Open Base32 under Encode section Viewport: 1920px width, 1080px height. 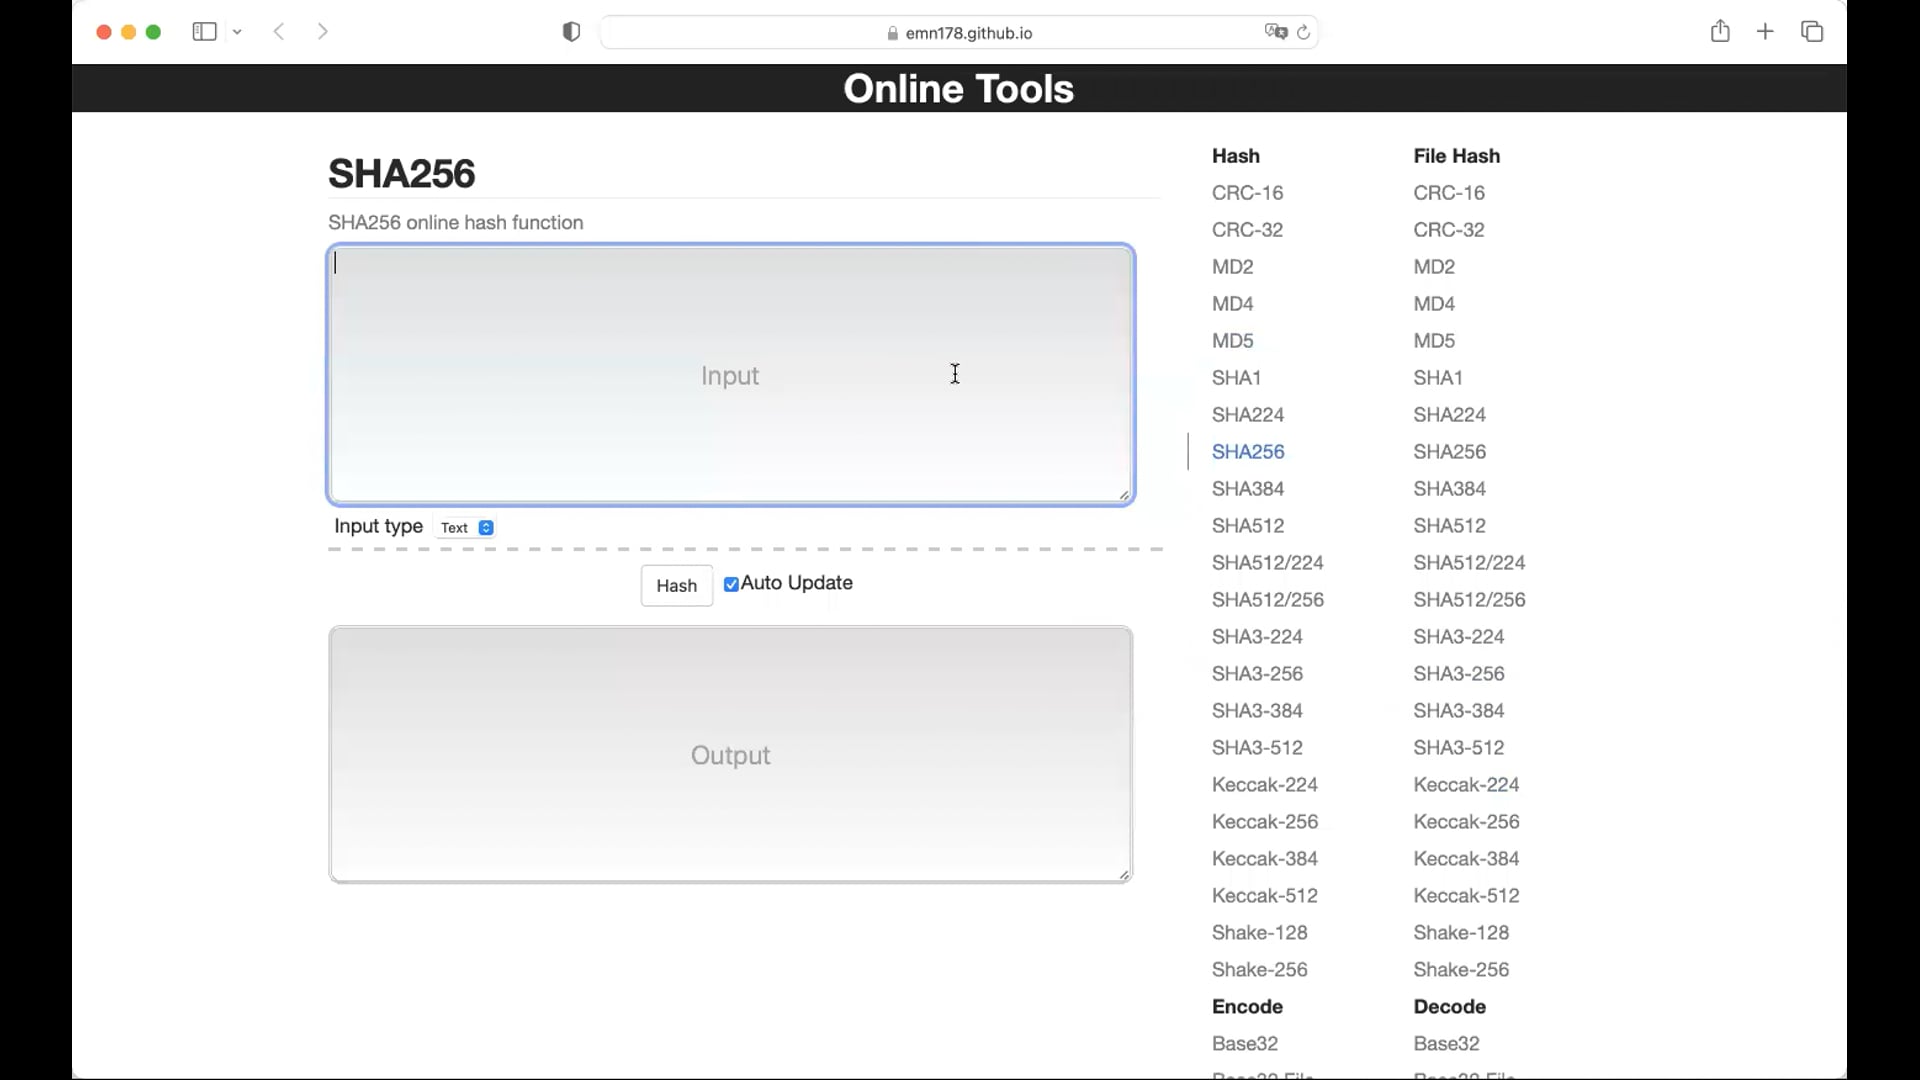[x=1244, y=1044]
